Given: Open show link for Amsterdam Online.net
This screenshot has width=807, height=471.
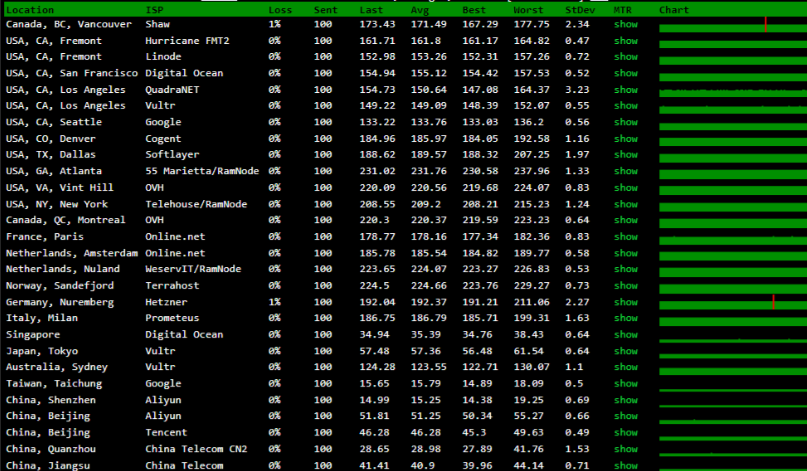Looking at the screenshot, I should (x=625, y=253).
